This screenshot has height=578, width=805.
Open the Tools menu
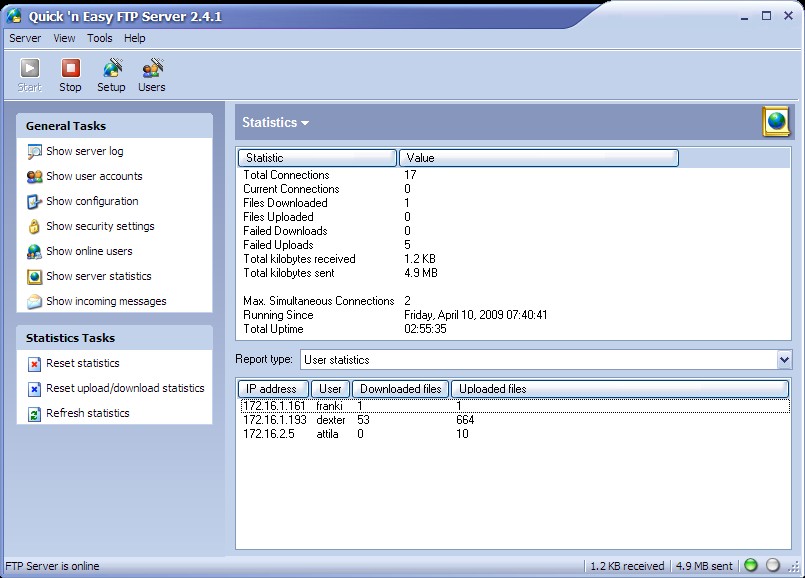(x=100, y=38)
